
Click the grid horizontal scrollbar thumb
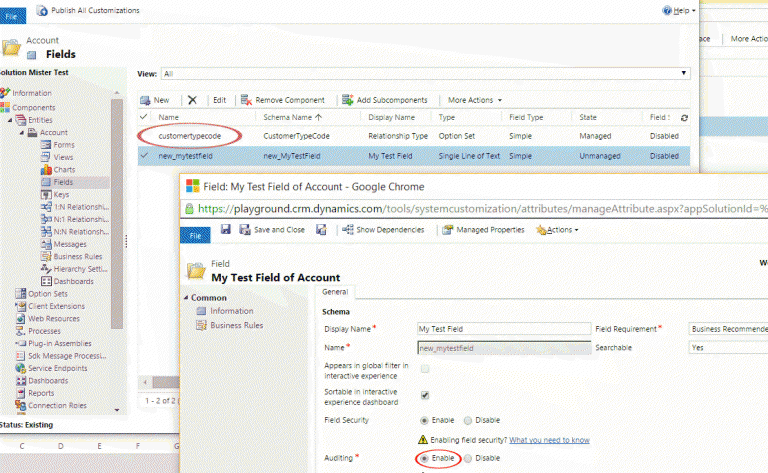tap(166, 382)
